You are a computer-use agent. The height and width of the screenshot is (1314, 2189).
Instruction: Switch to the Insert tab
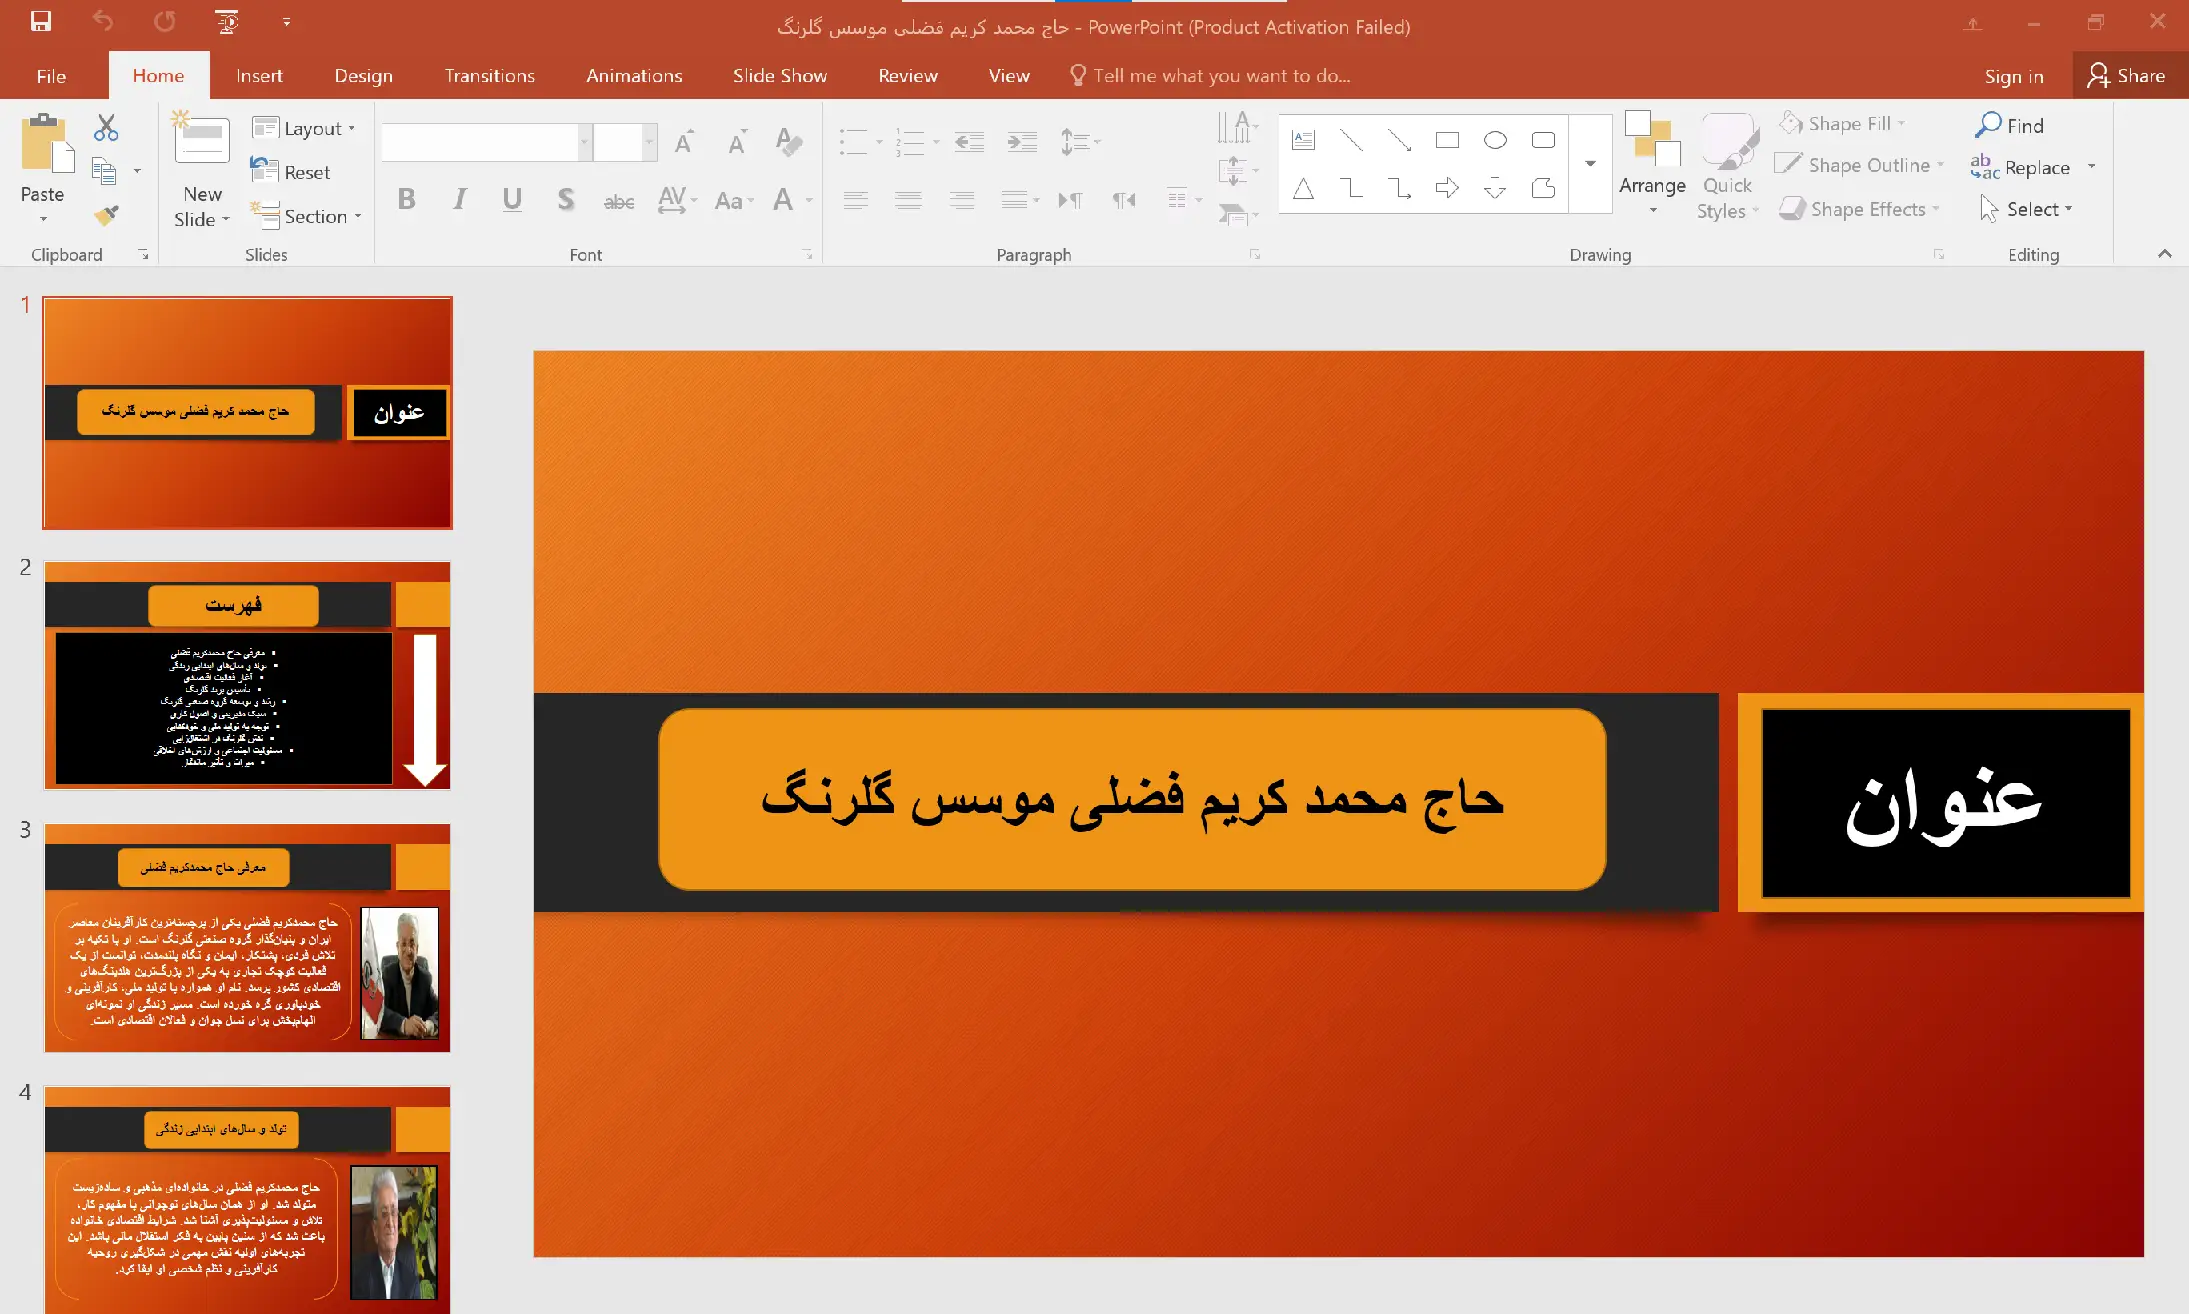(259, 76)
